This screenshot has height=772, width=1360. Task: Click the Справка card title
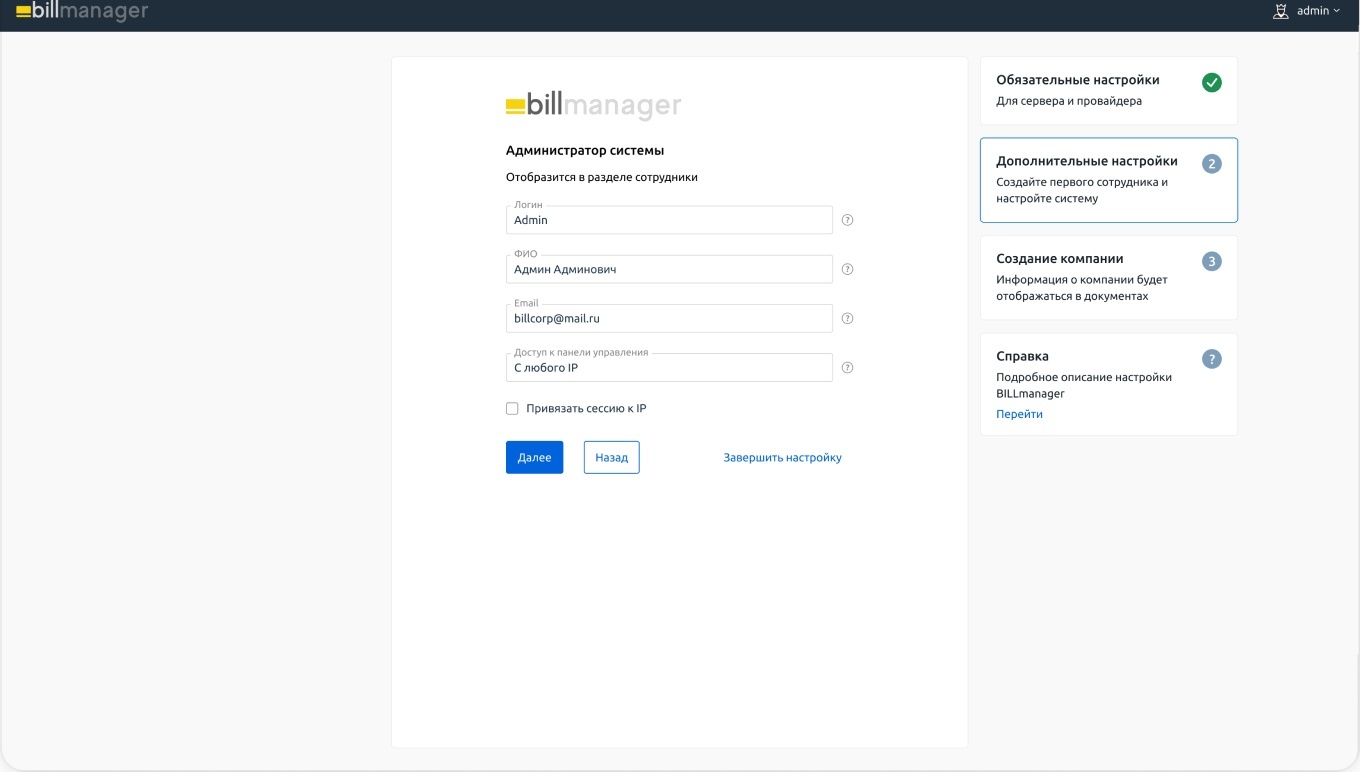[x=1022, y=356]
